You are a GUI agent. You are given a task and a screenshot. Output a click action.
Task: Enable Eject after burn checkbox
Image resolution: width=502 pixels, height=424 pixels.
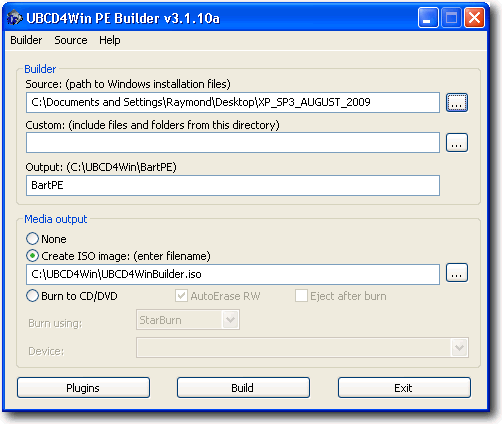301,296
